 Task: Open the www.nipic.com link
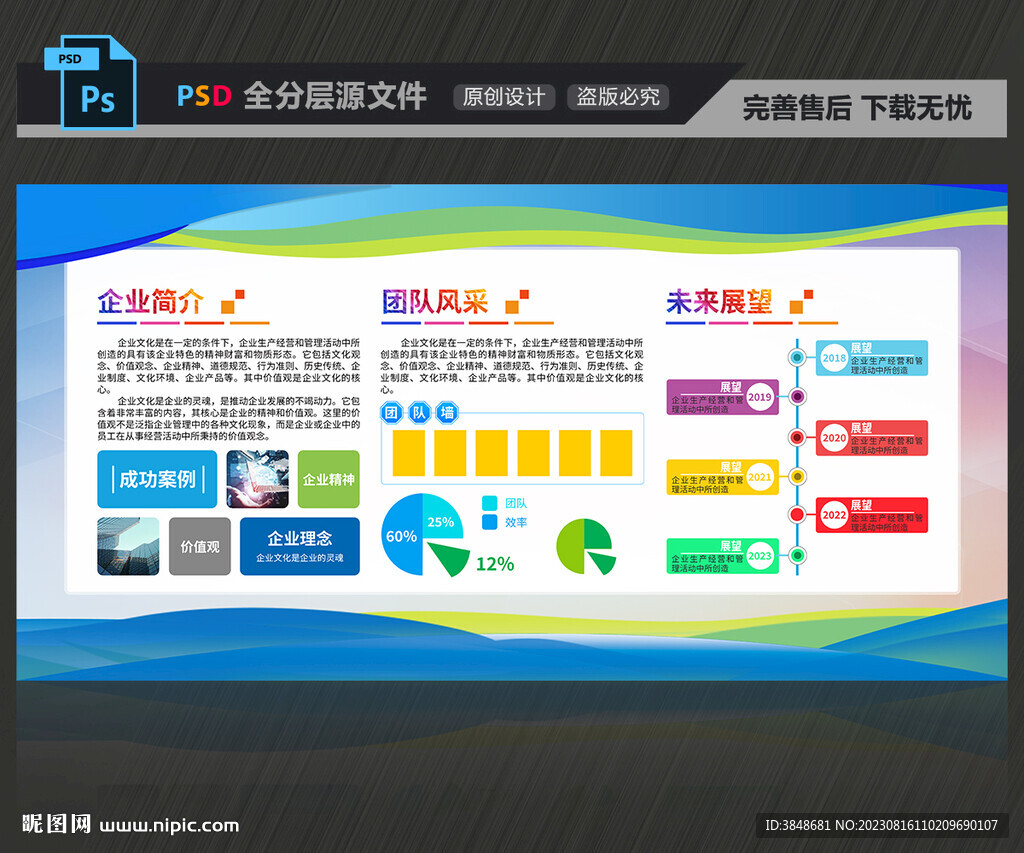[169, 826]
